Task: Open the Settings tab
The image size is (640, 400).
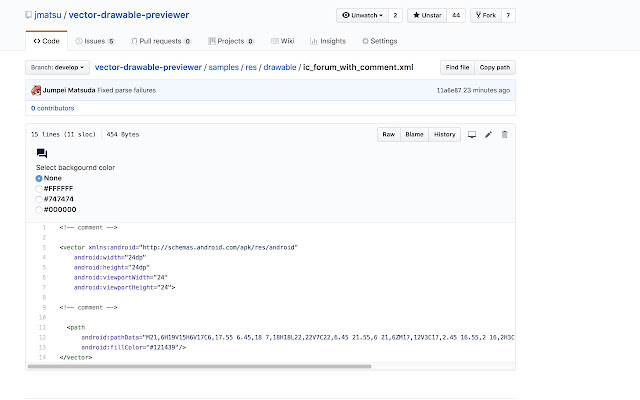Action: 380,41
